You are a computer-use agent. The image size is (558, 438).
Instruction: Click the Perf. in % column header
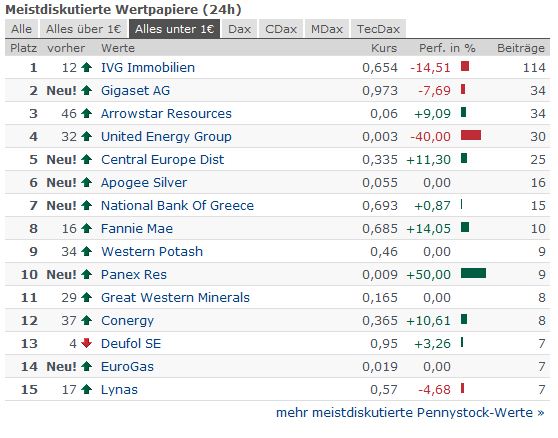point(447,48)
